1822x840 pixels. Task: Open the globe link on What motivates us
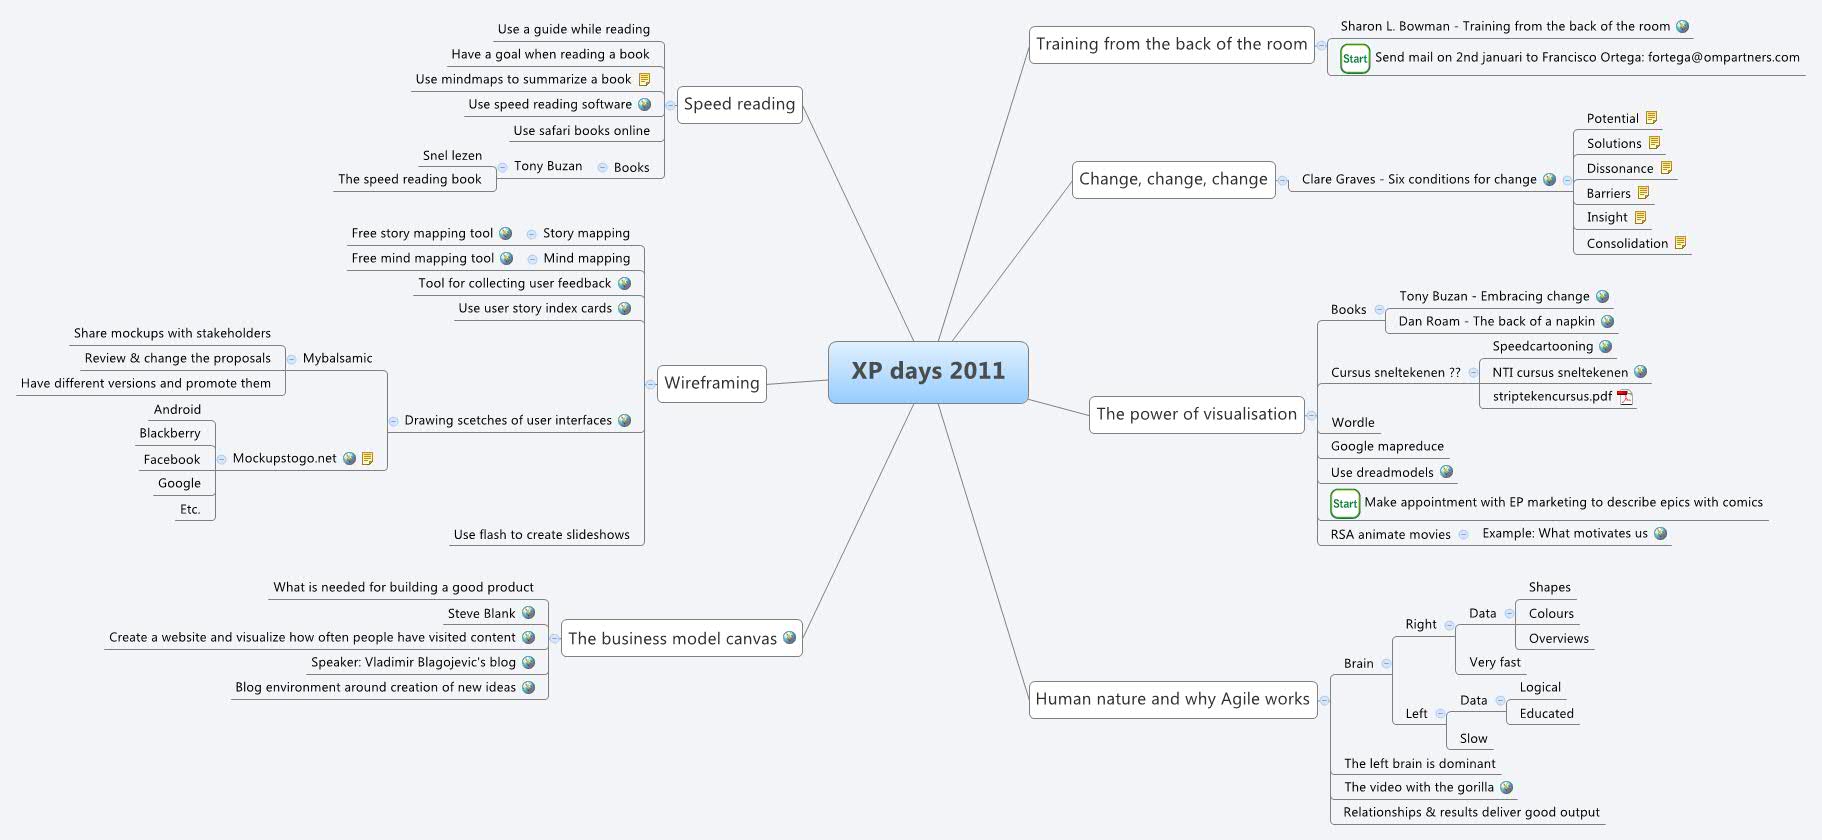[1660, 533]
